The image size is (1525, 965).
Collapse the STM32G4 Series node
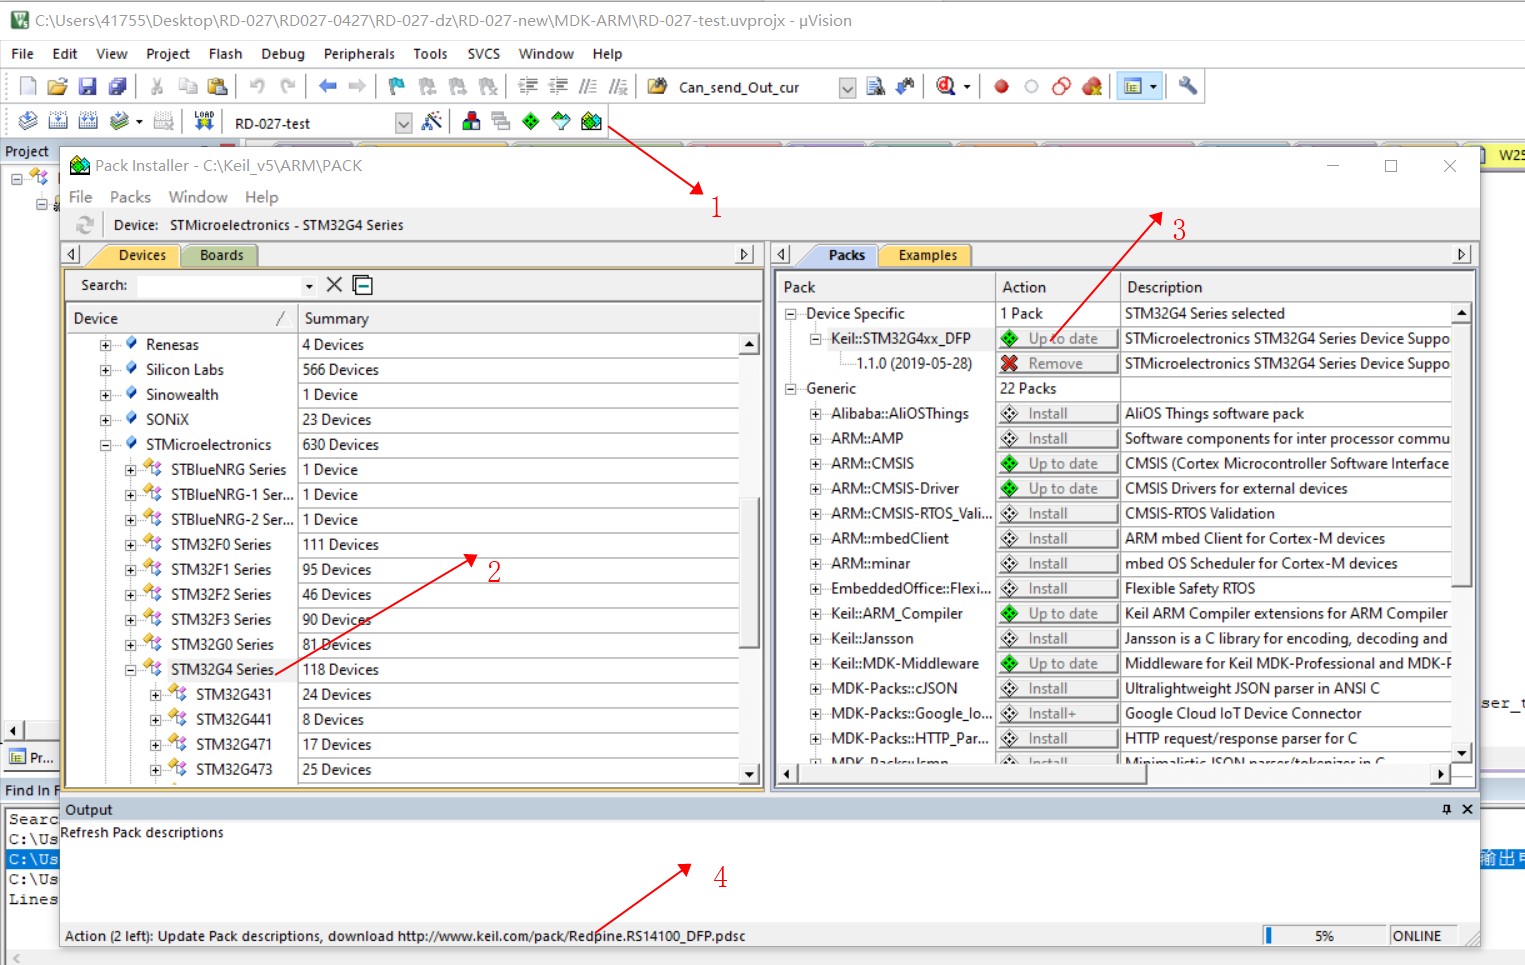coord(130,669)
